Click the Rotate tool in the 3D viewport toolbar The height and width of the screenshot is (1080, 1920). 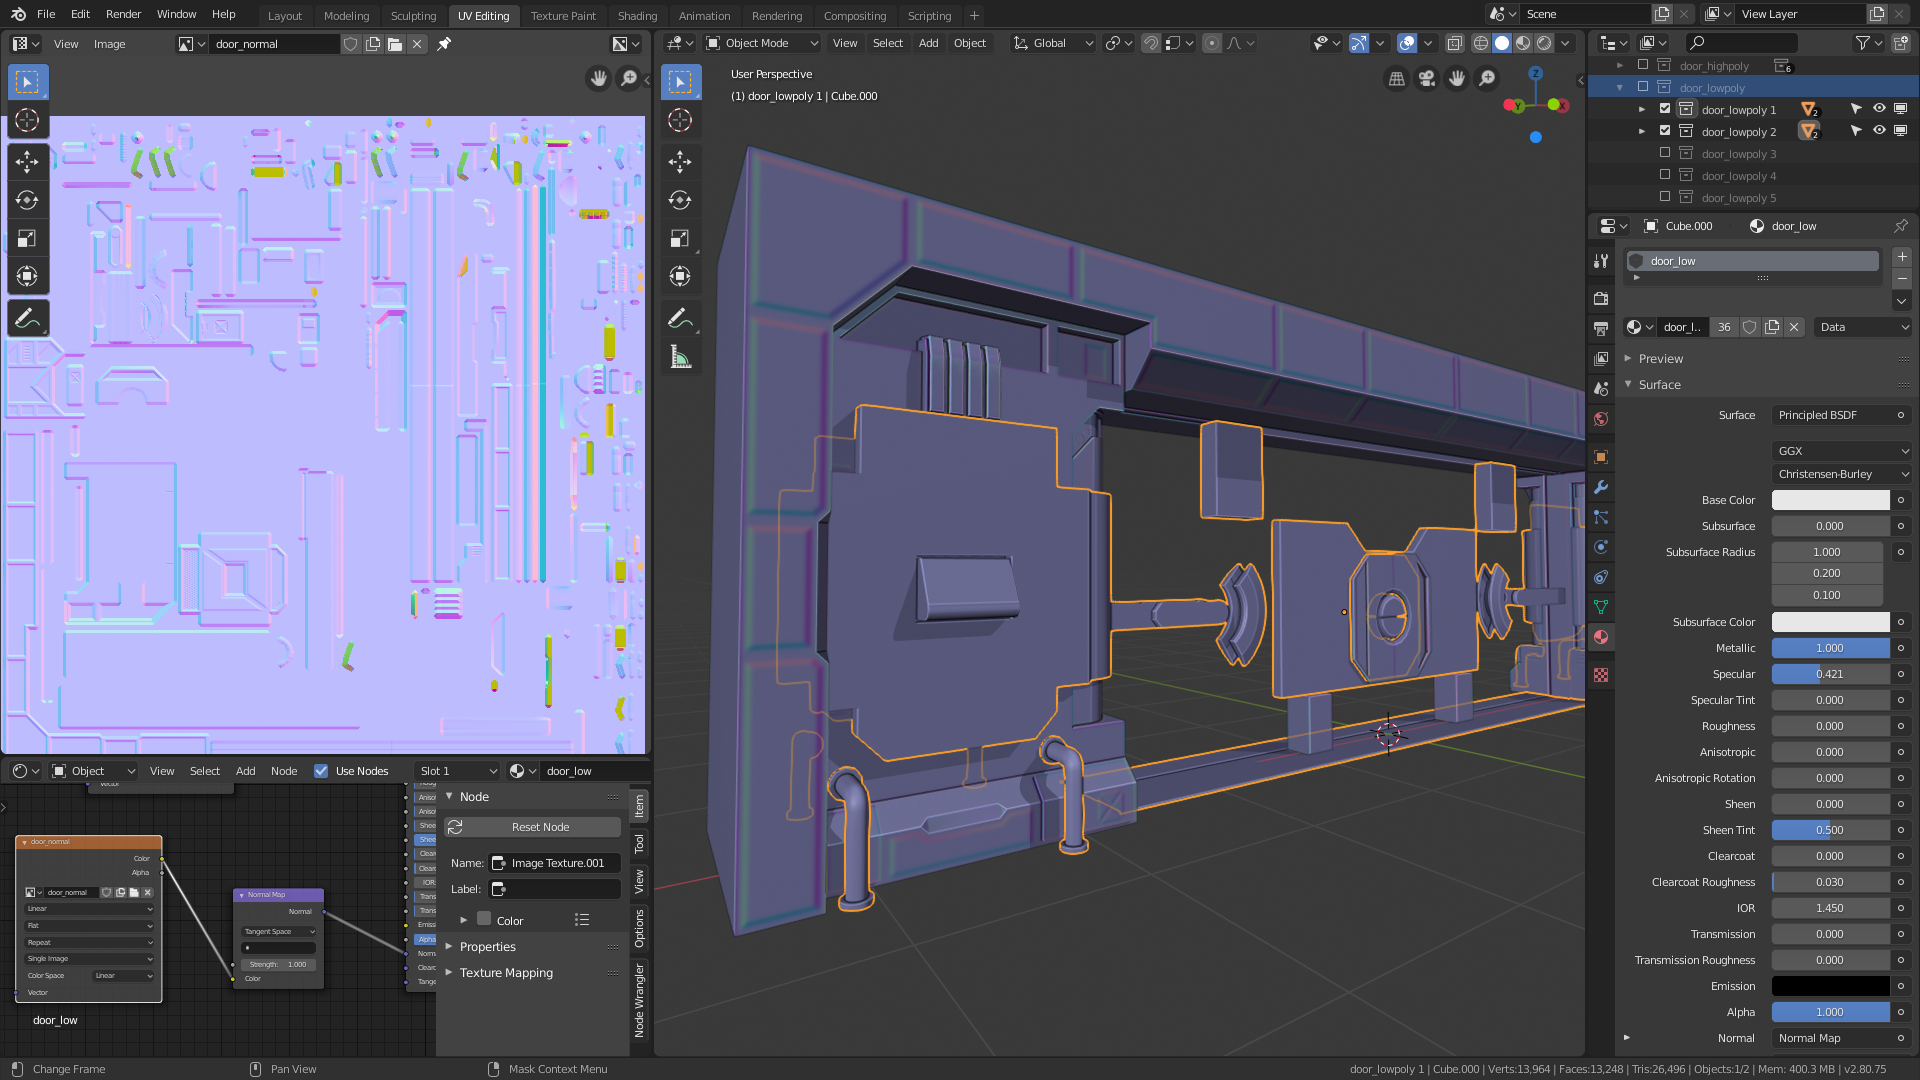[680, 200]
